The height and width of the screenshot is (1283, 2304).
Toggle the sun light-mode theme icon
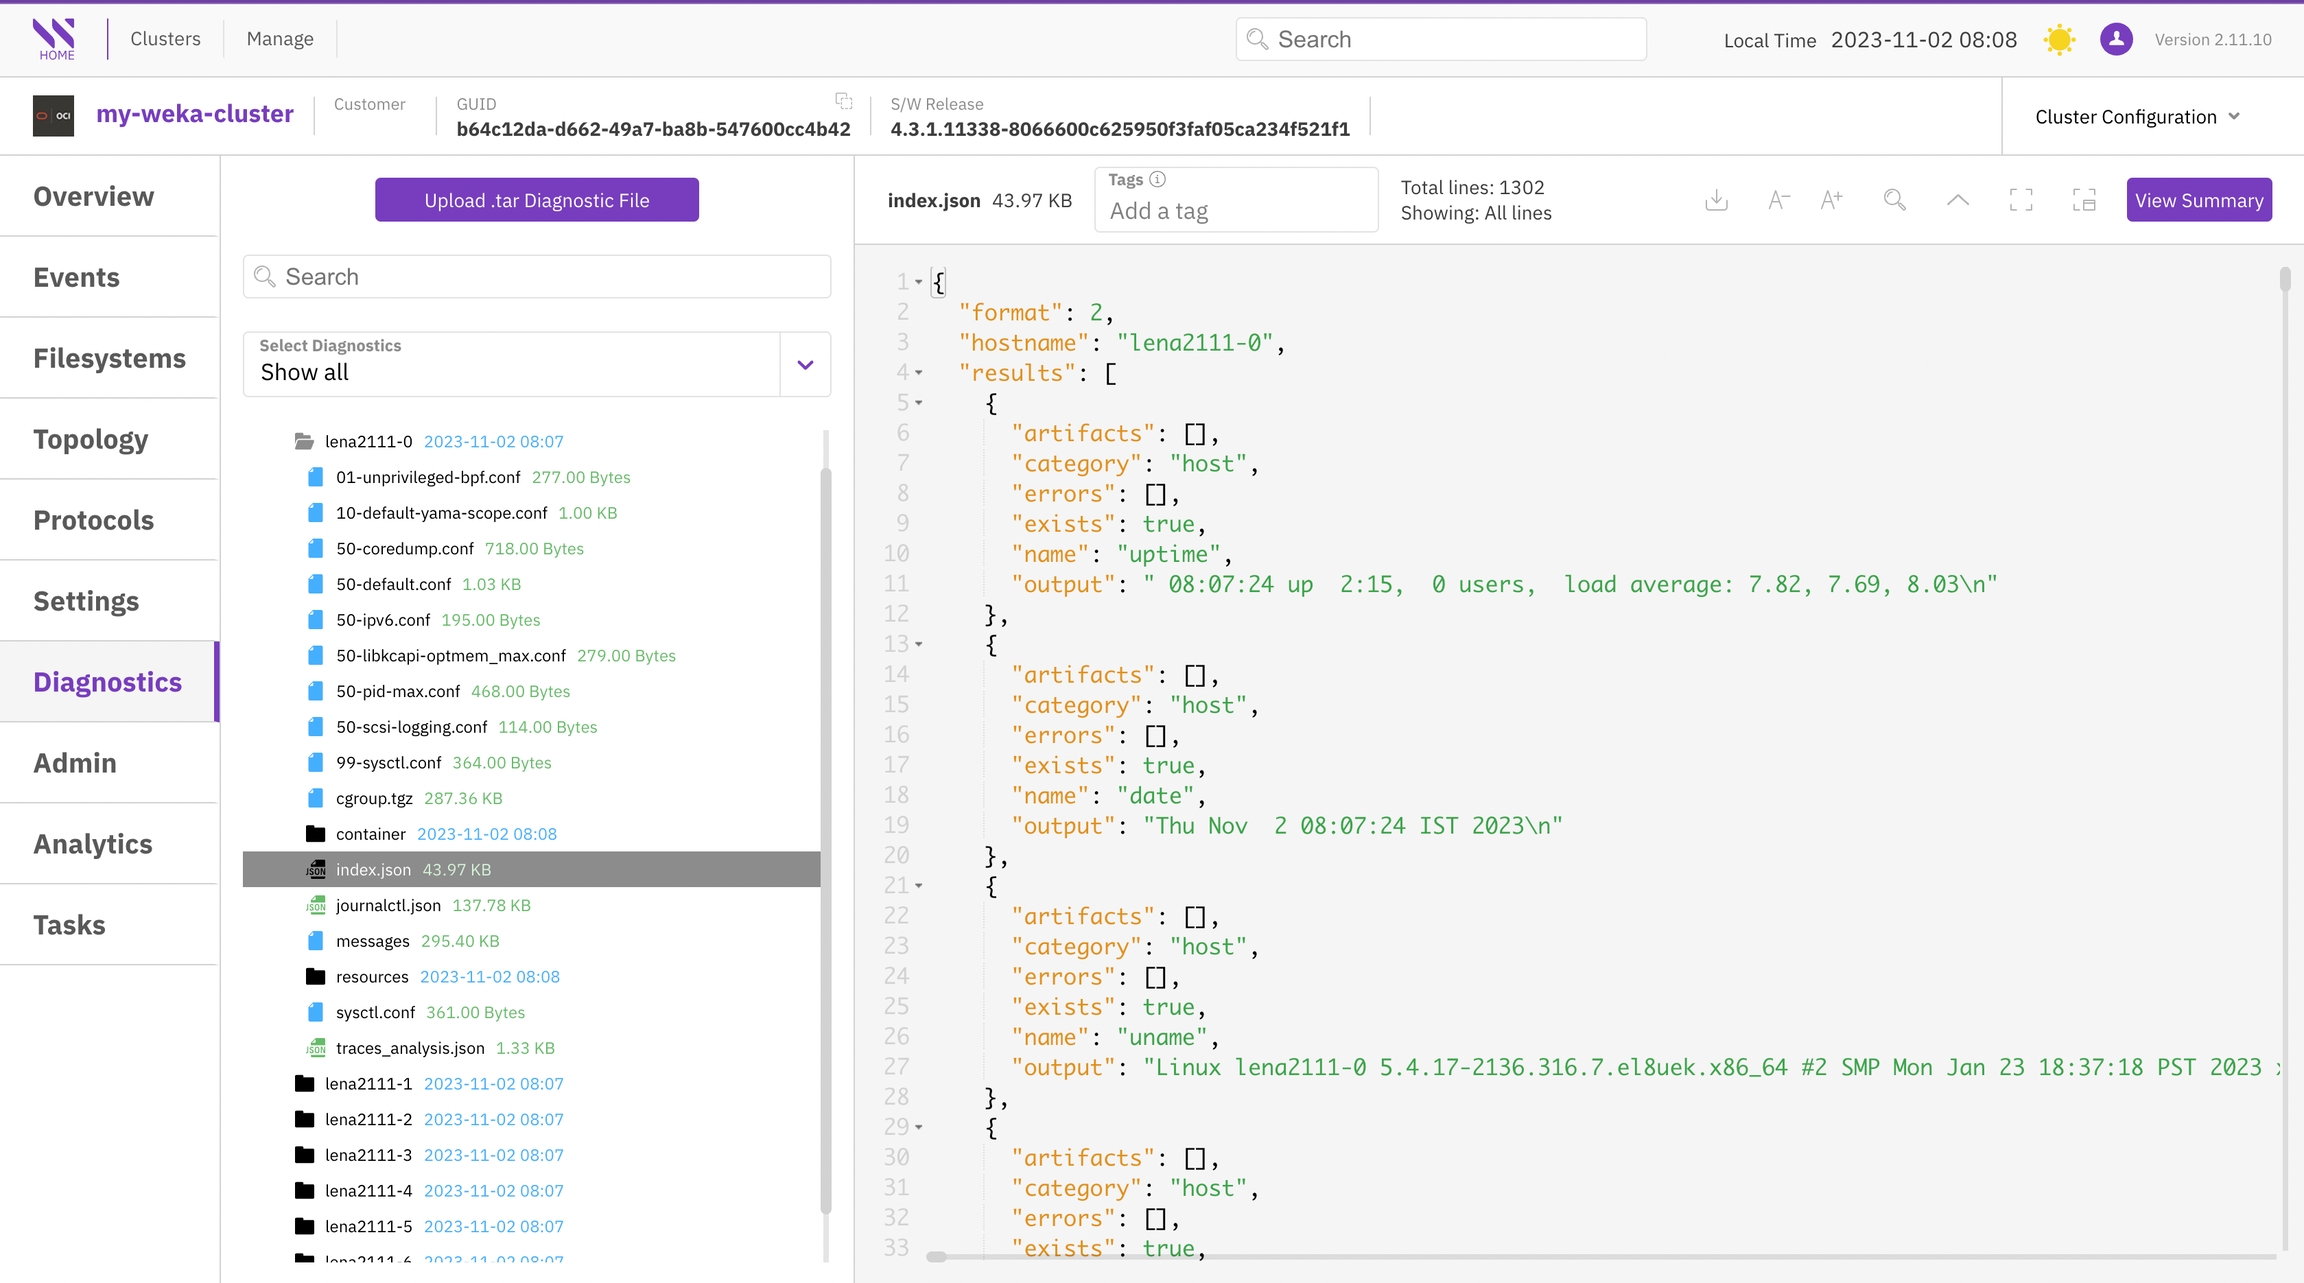pos(2059,40)
